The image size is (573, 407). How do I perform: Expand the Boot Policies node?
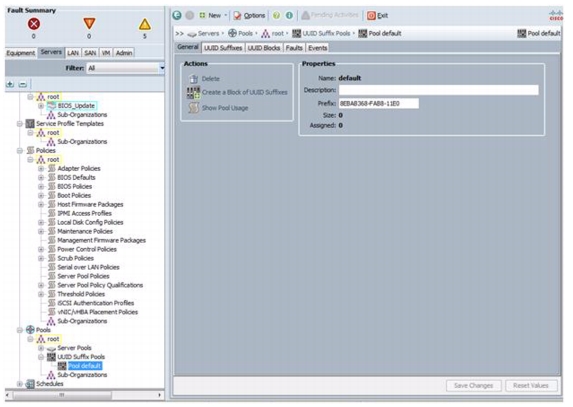[x=41, y=195]
